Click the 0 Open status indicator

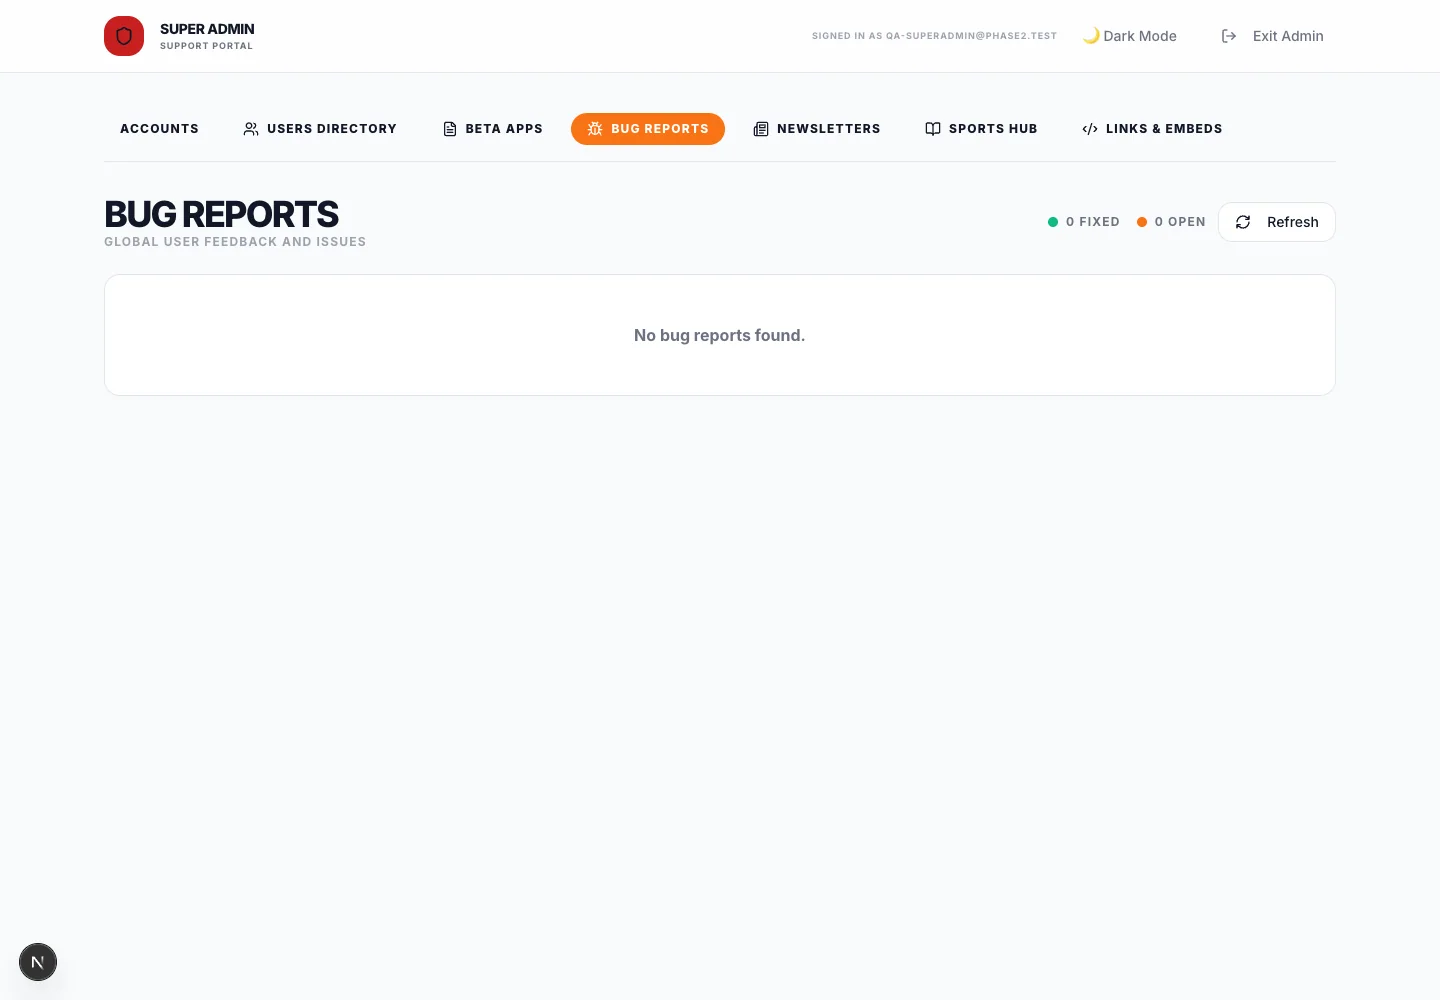[1171, 222]
